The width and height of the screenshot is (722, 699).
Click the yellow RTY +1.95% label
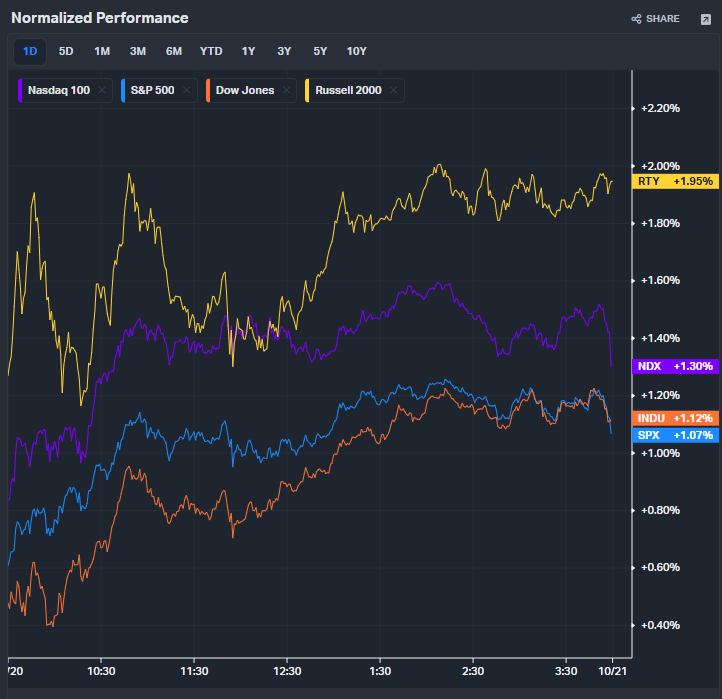pos(675,182)
